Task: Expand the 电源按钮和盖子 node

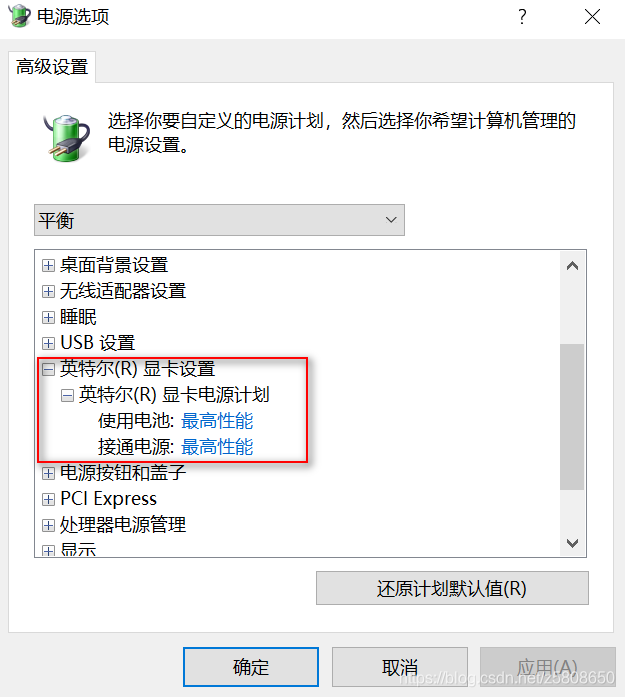Action: click(x=48, y=473)
